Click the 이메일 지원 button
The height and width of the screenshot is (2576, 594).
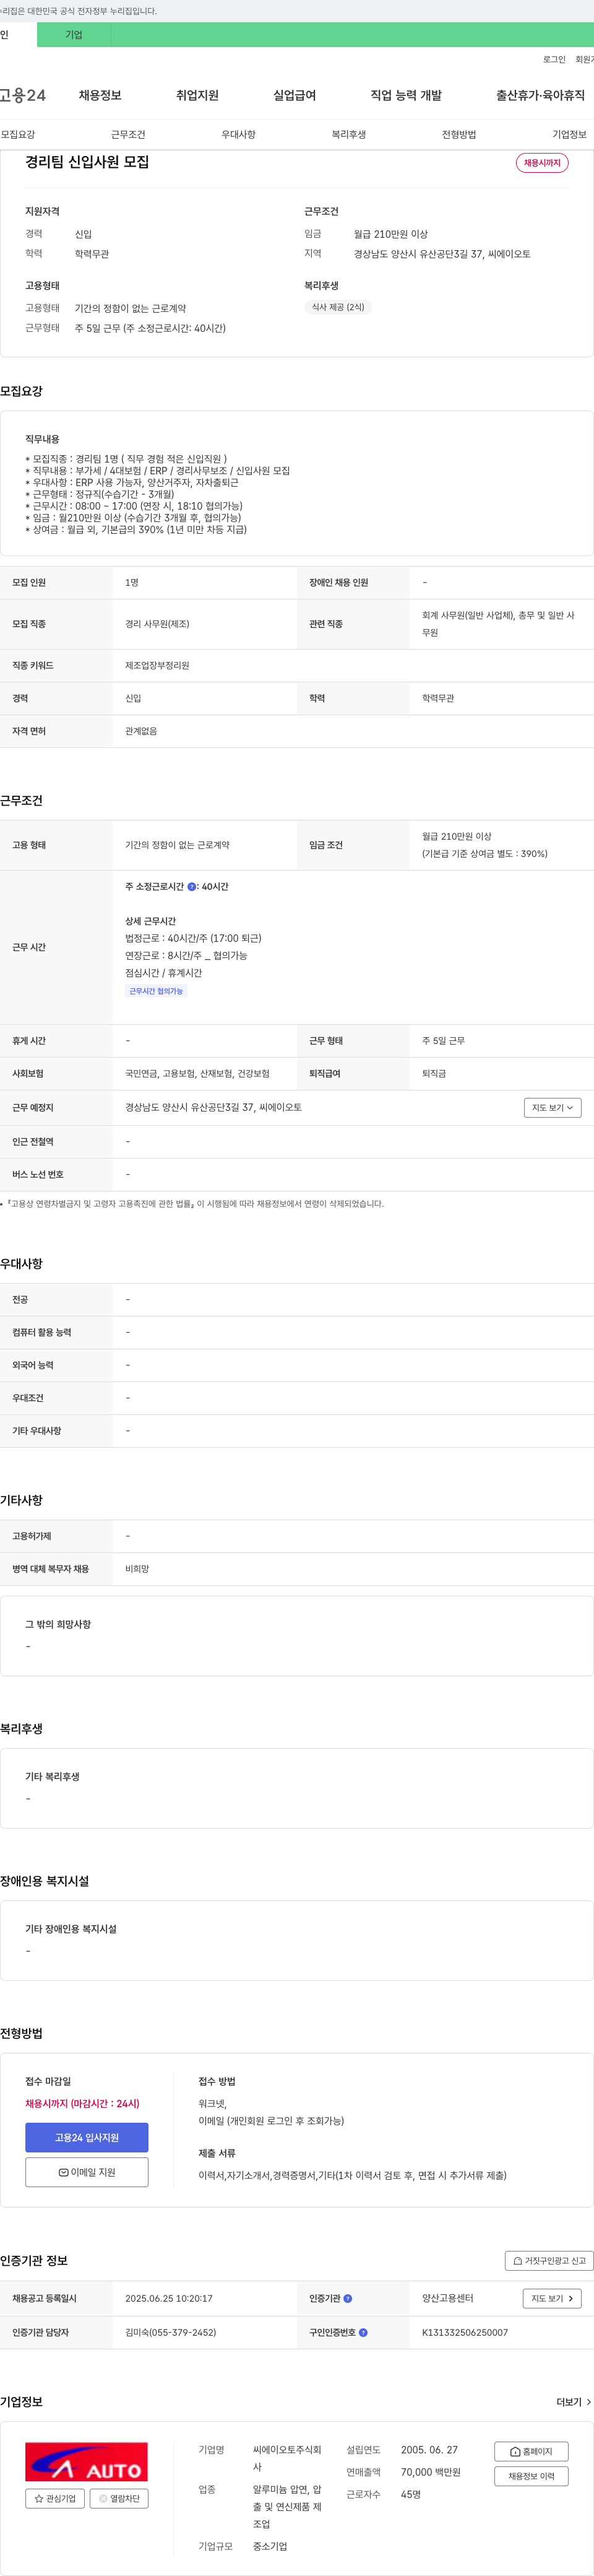(87, 2173)
